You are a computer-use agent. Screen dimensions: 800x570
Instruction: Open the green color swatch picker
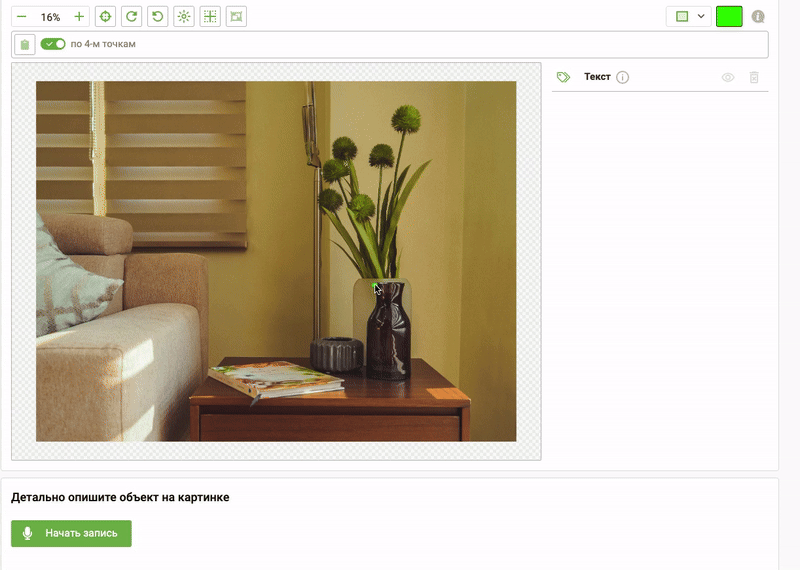coord(729,16)
